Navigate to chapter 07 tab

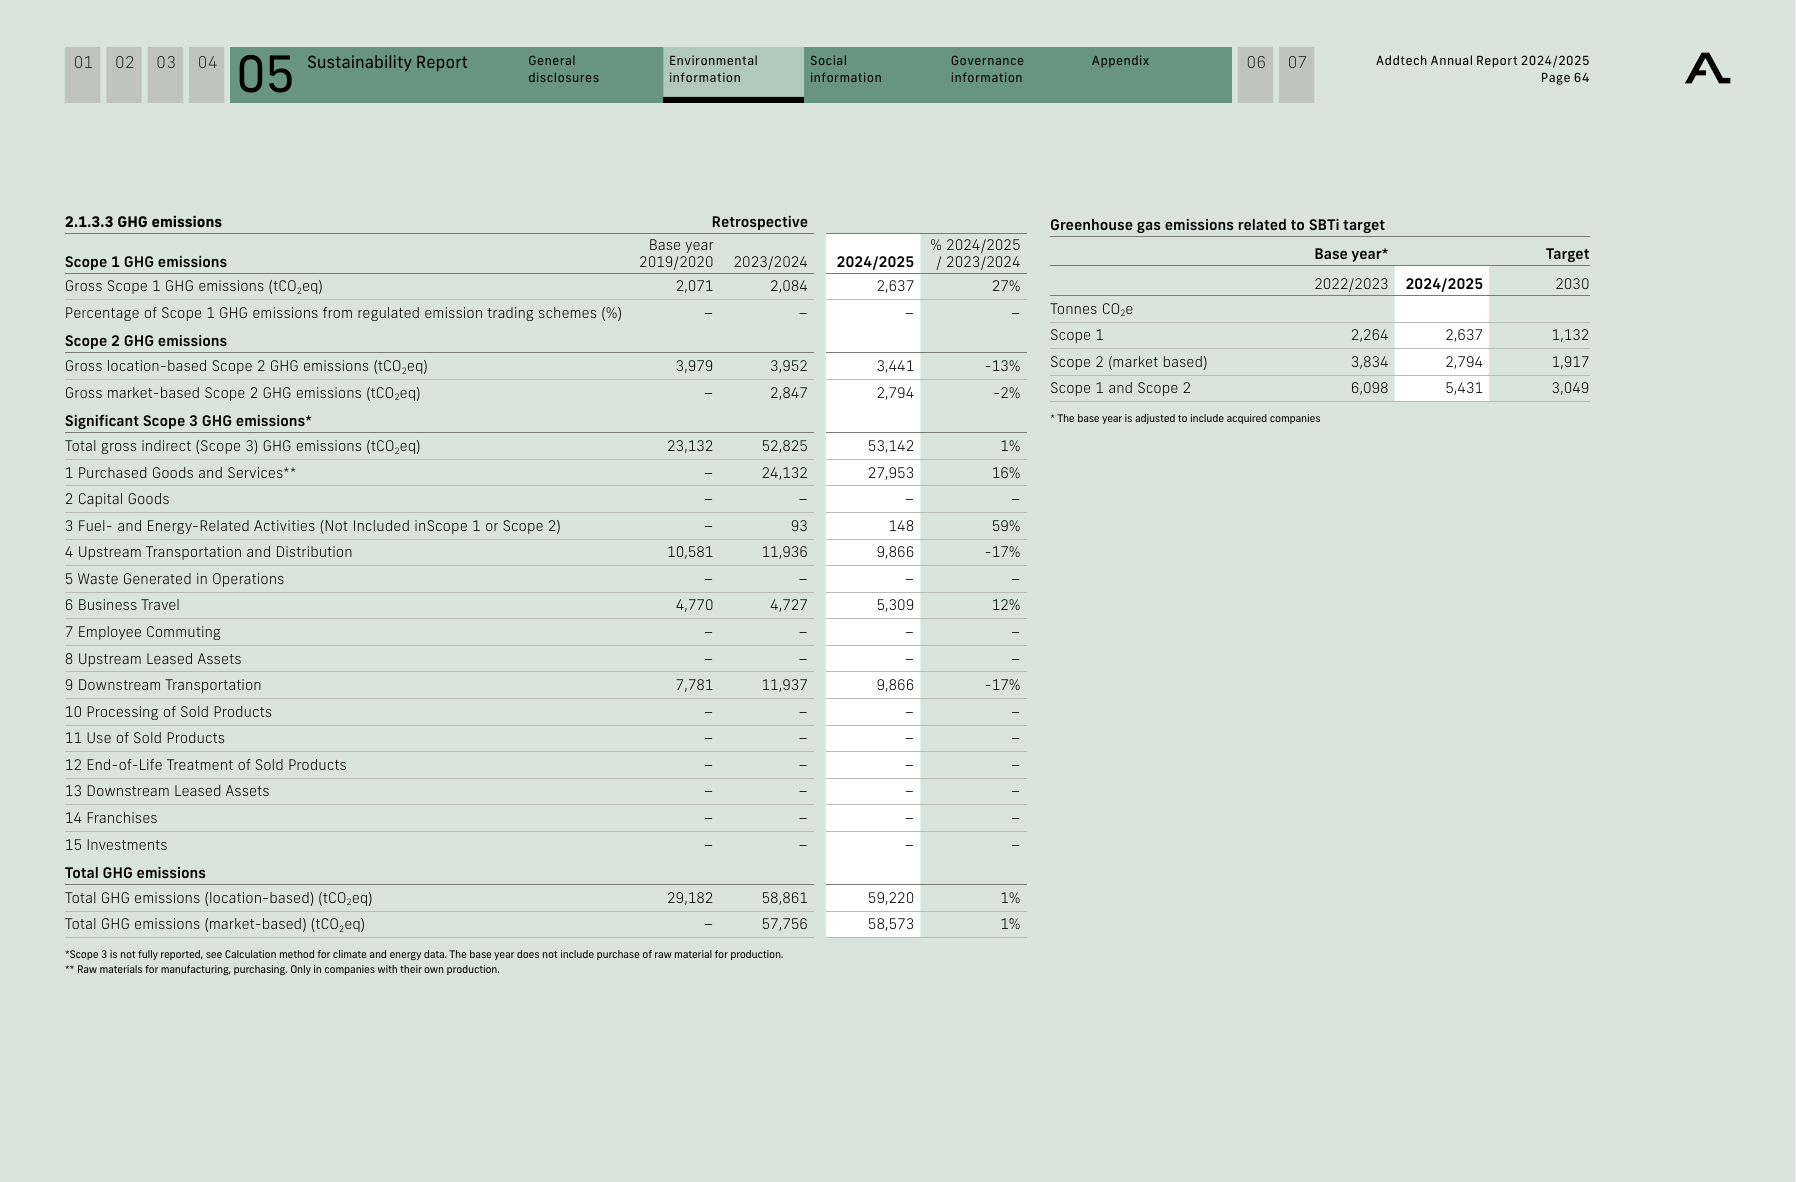(1297, 74)
